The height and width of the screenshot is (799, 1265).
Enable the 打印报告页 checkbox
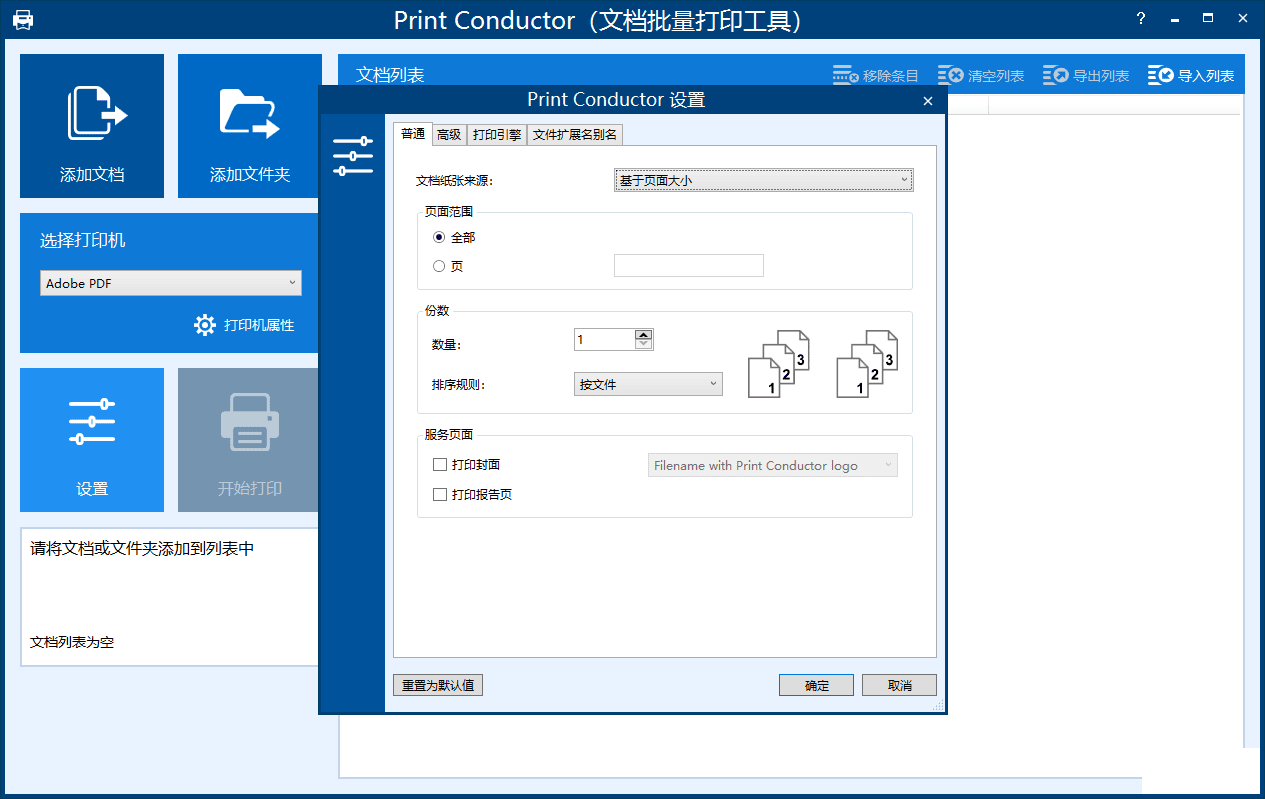(x=439, y=494)
